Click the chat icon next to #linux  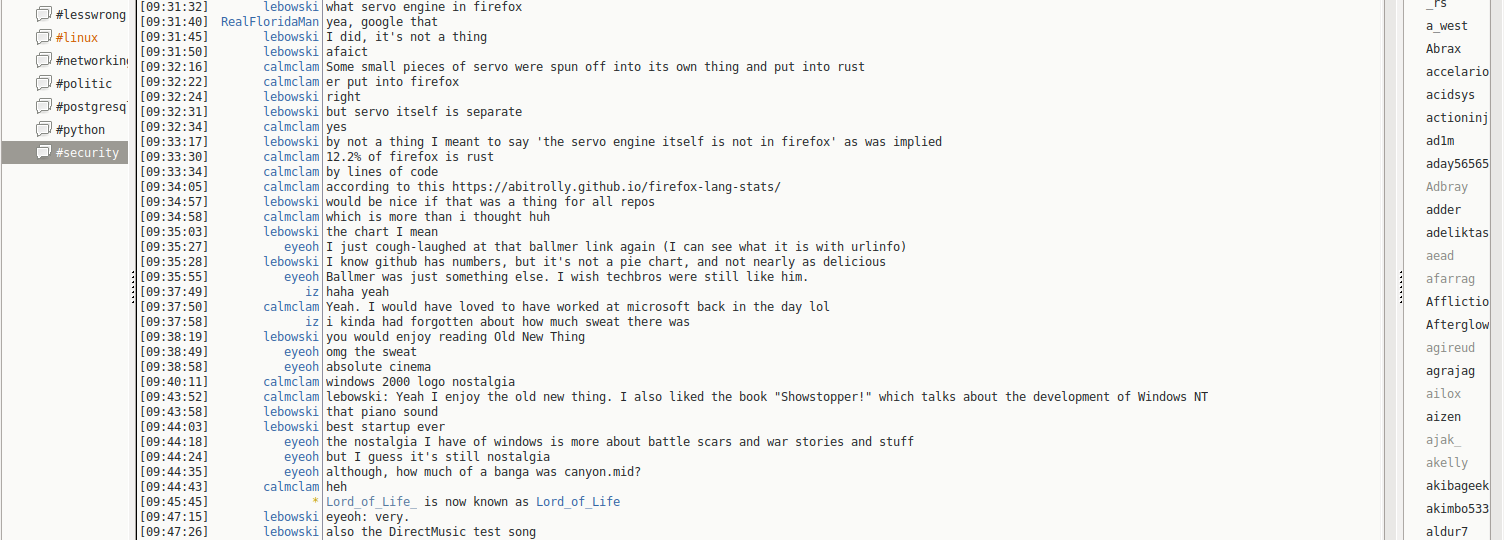click(43, 38)
